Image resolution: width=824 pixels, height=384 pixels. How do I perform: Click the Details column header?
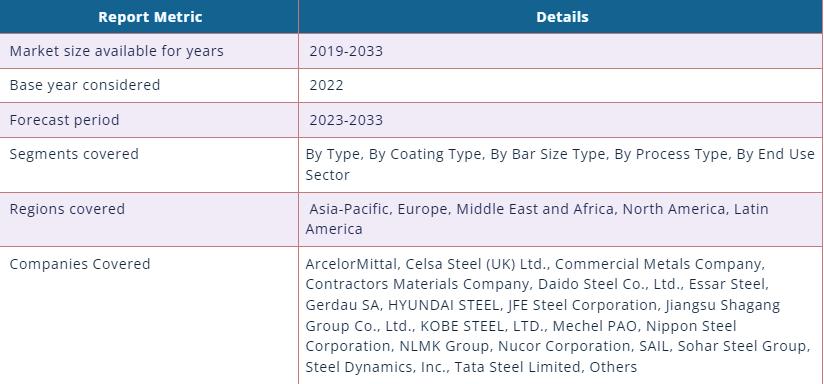(562, 17)
